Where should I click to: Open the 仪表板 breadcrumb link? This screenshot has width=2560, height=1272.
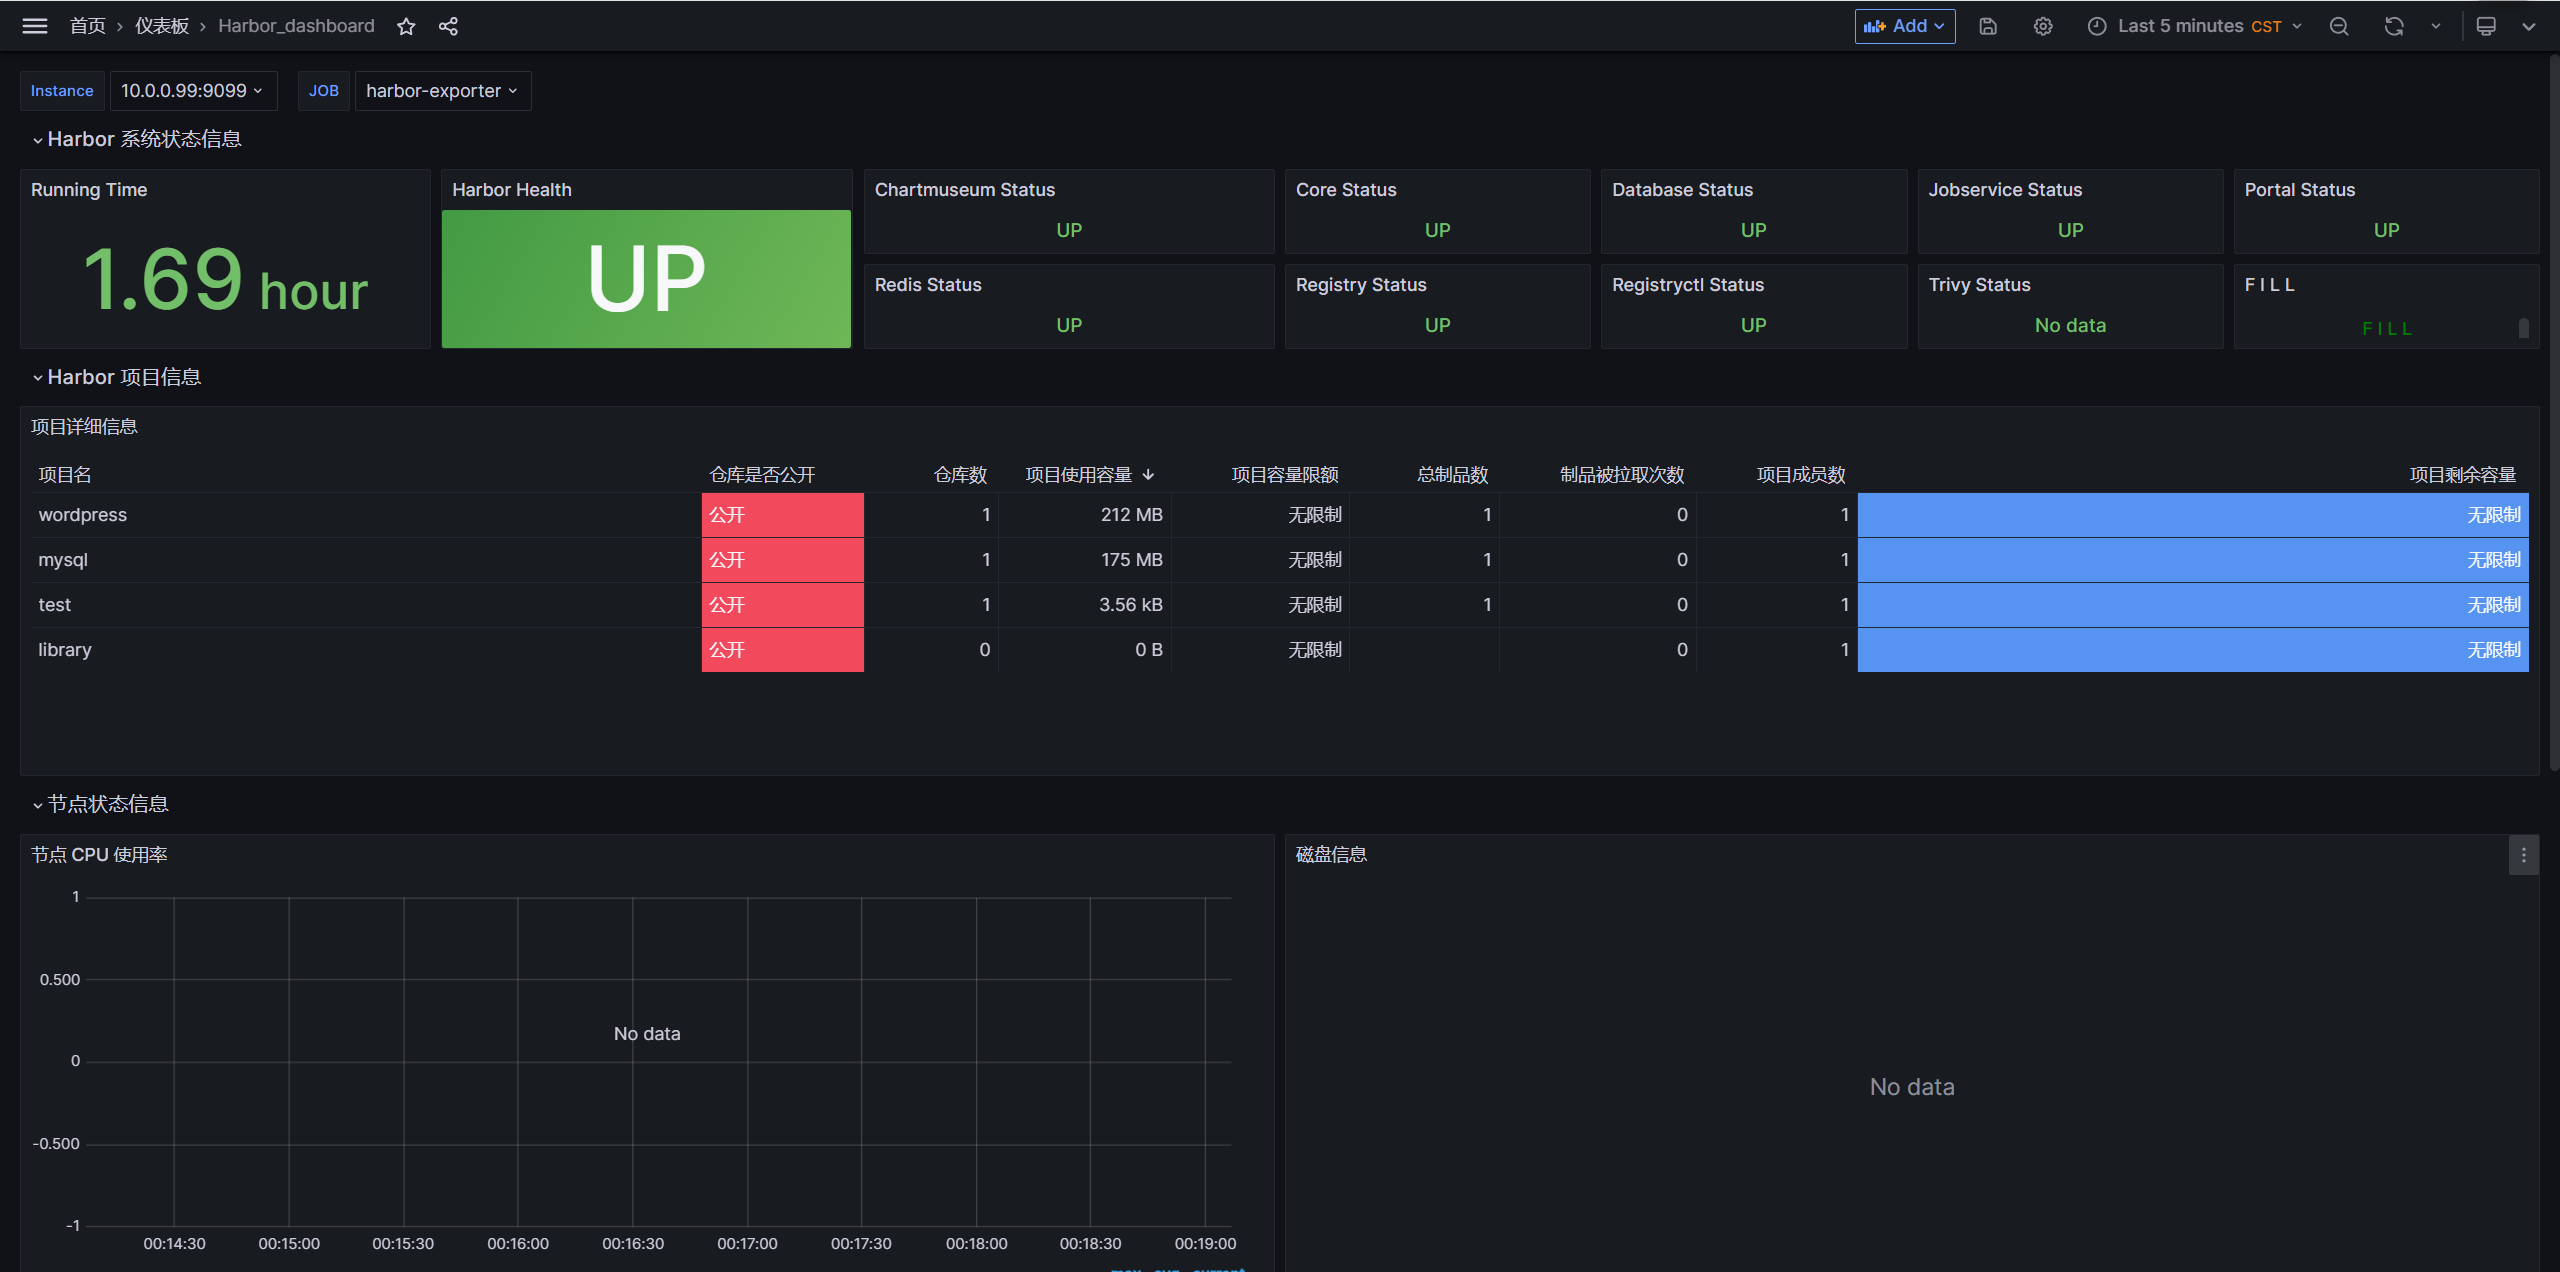[162, 26]
